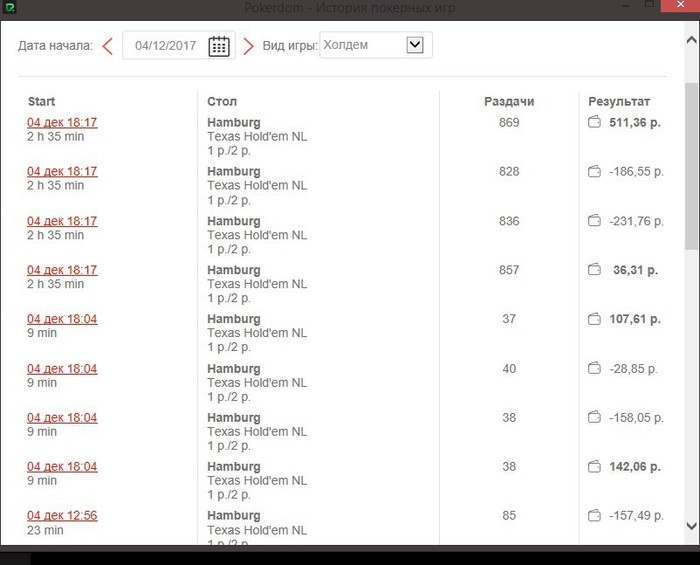The height and width of the screenshot is (565, 700).
Task: Go to previous date with left arrow
Action: pyautogui.click(x=108, y=46)
